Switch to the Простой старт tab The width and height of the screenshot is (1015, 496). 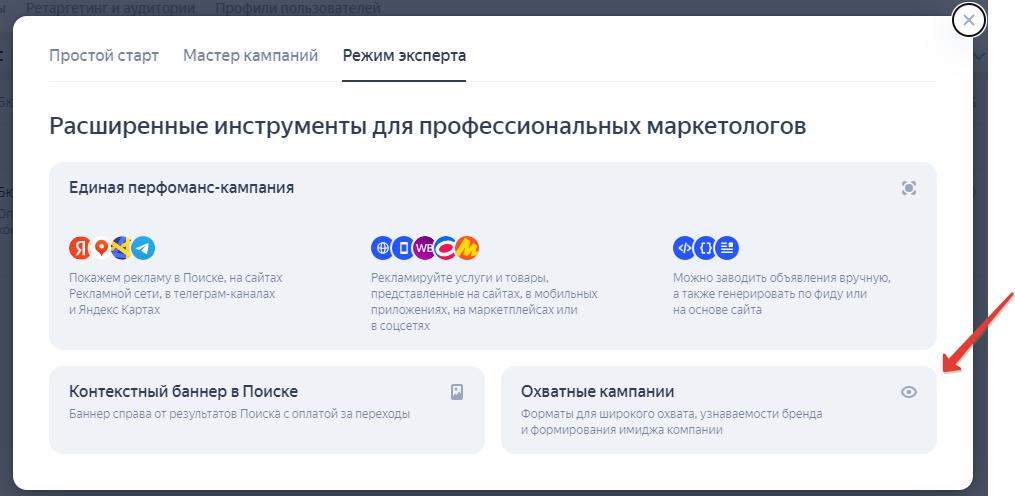coord(104,56)
